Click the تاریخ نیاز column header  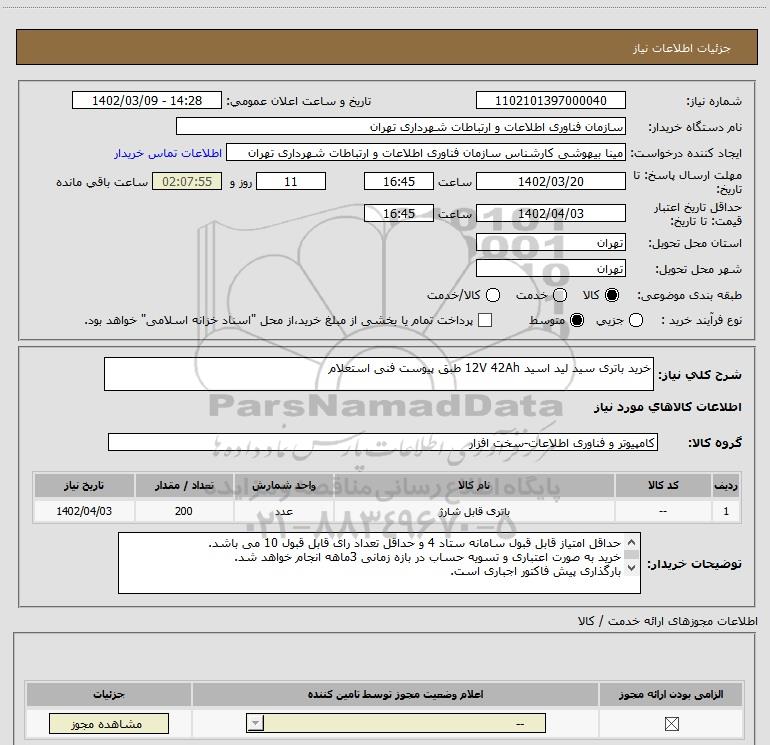(84, 485)
